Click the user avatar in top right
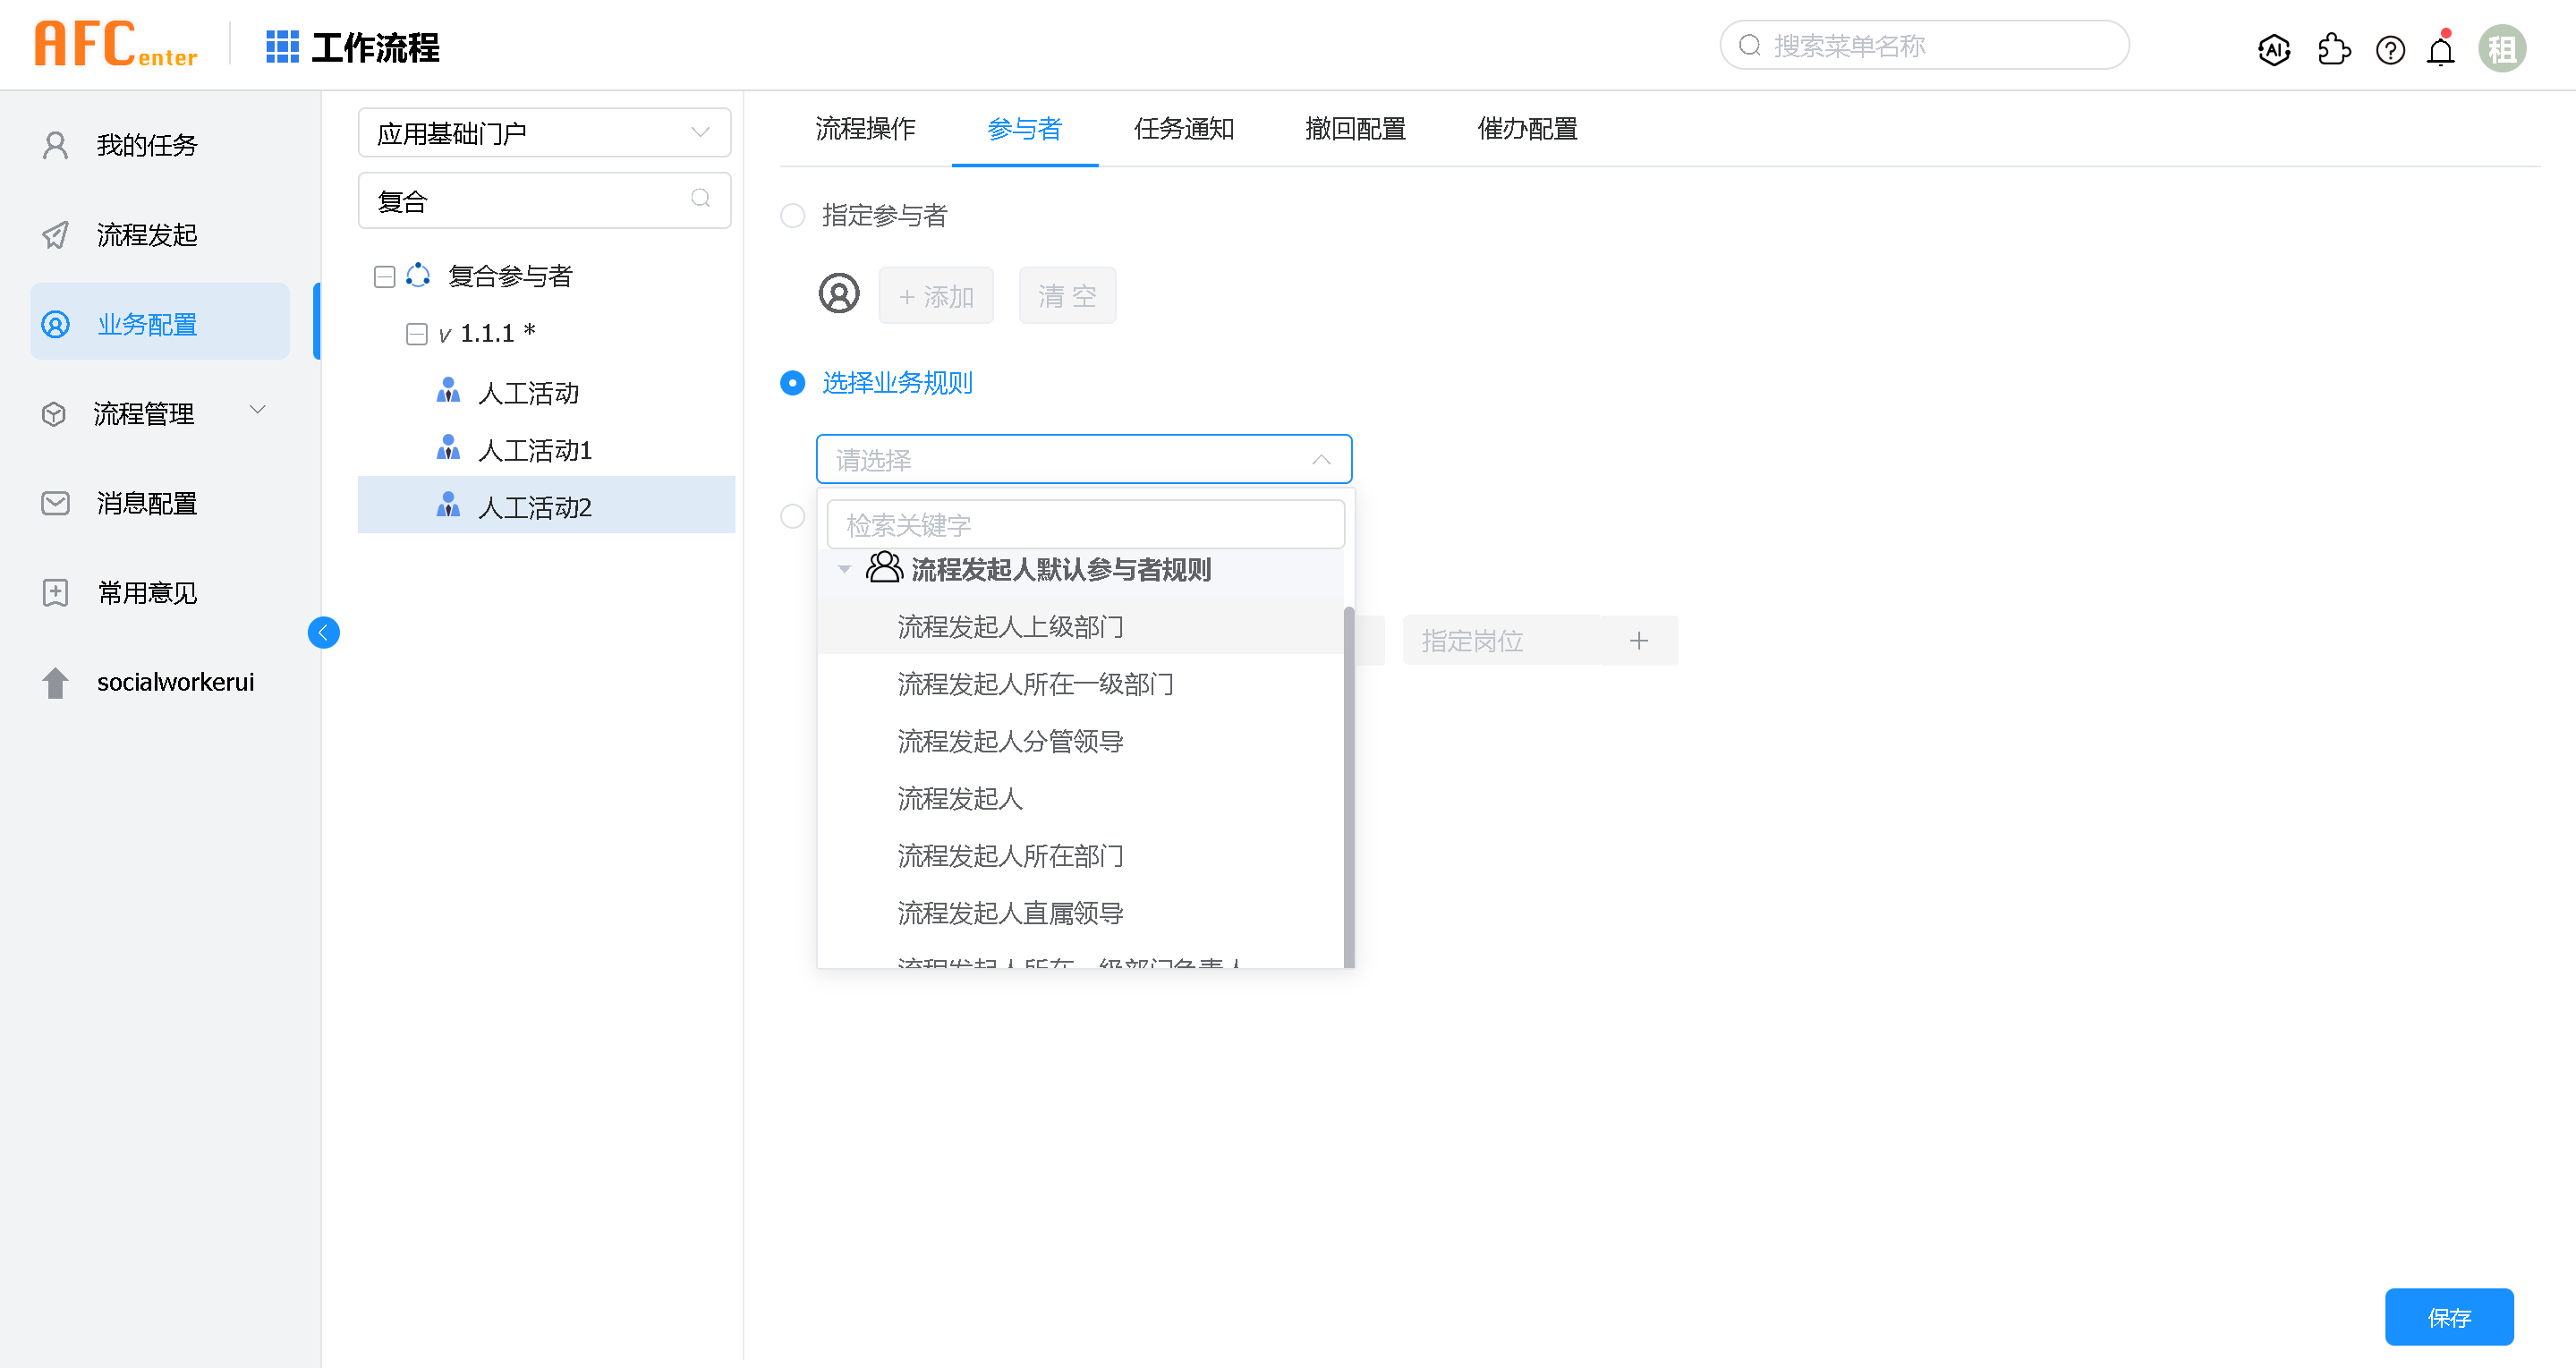Screen dimensions: 2576x1368 click(x=2501, y=49)
